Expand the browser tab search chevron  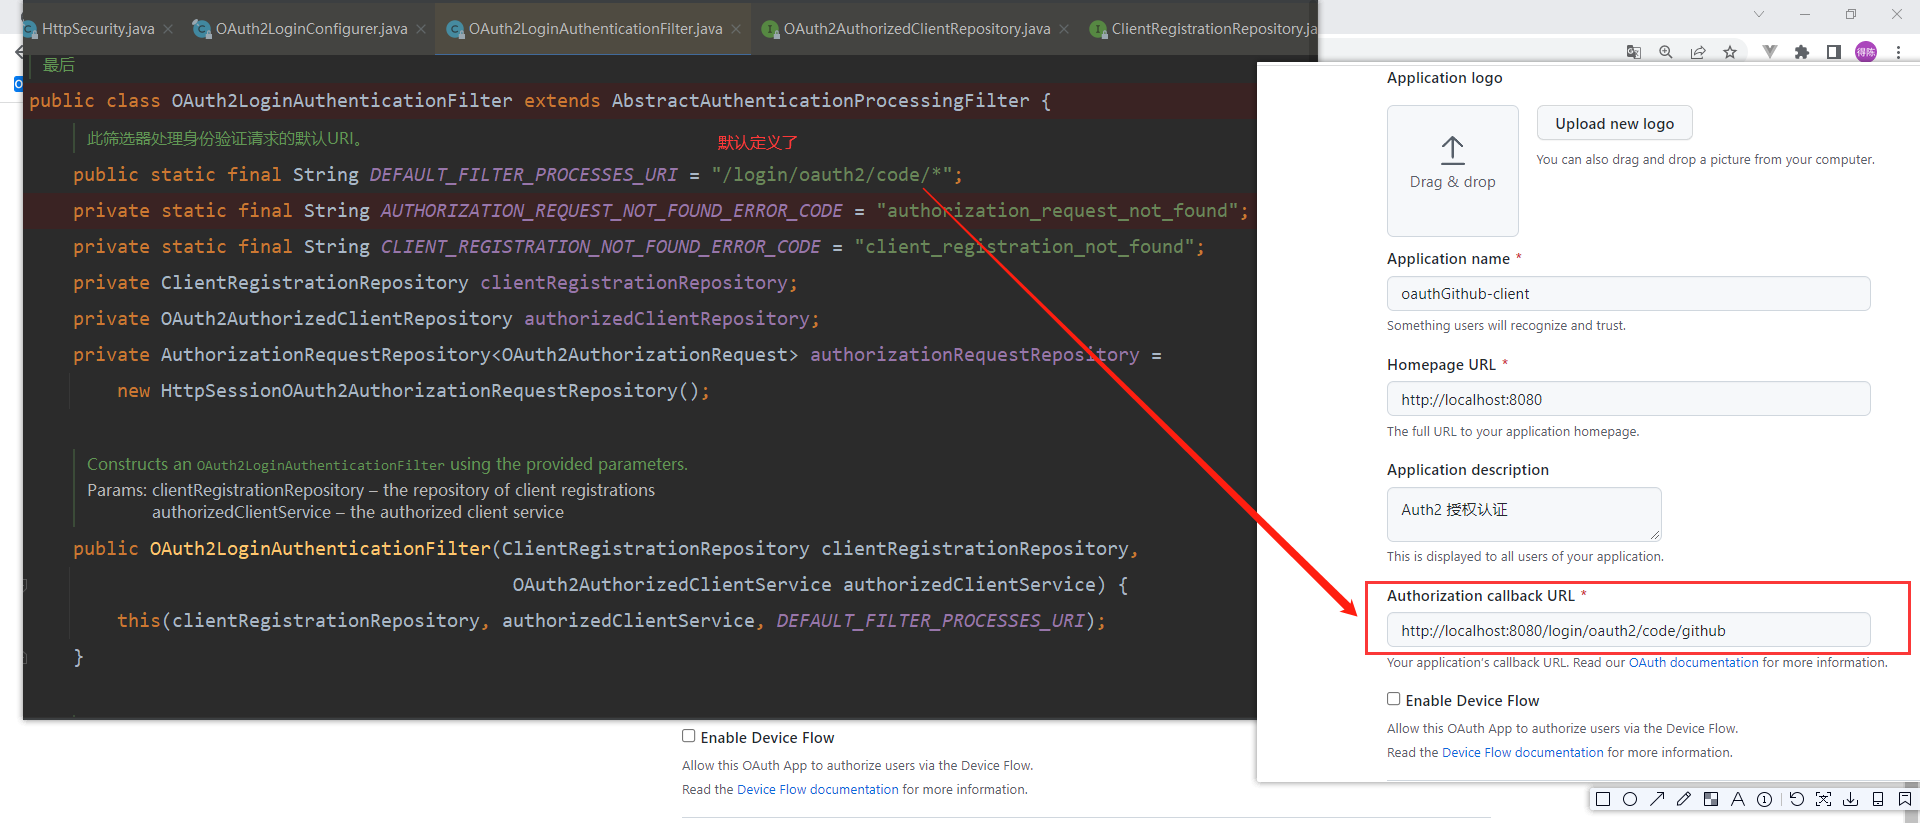pyautogui.click(x=1759, y=14)
